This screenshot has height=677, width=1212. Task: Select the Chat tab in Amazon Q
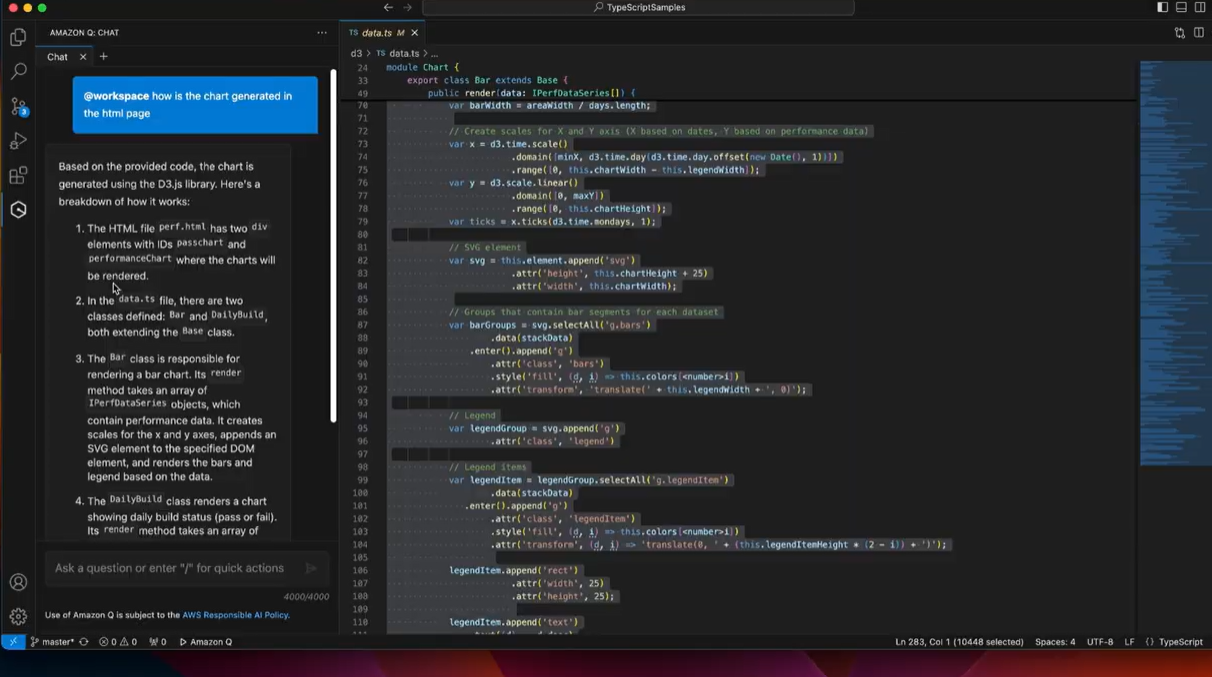click(58, 57)
